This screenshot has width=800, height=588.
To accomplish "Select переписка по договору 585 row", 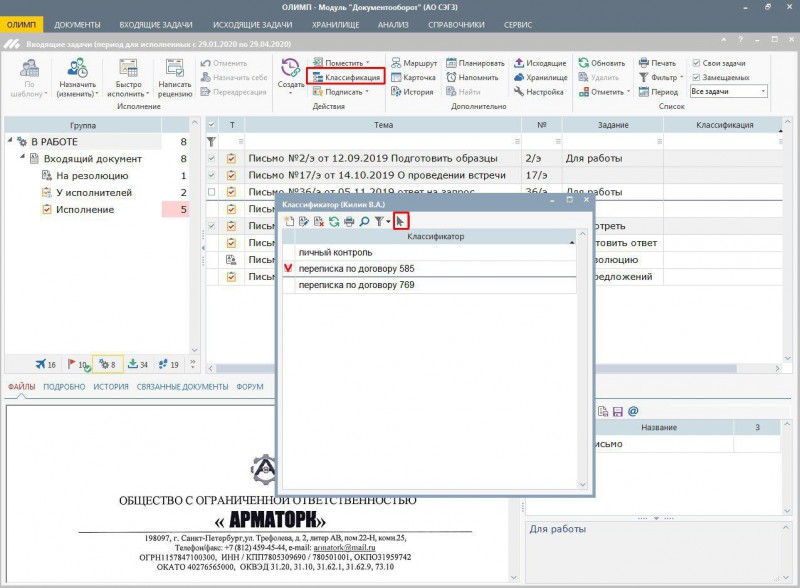I will pyautogui.click(x=430, y=268).
